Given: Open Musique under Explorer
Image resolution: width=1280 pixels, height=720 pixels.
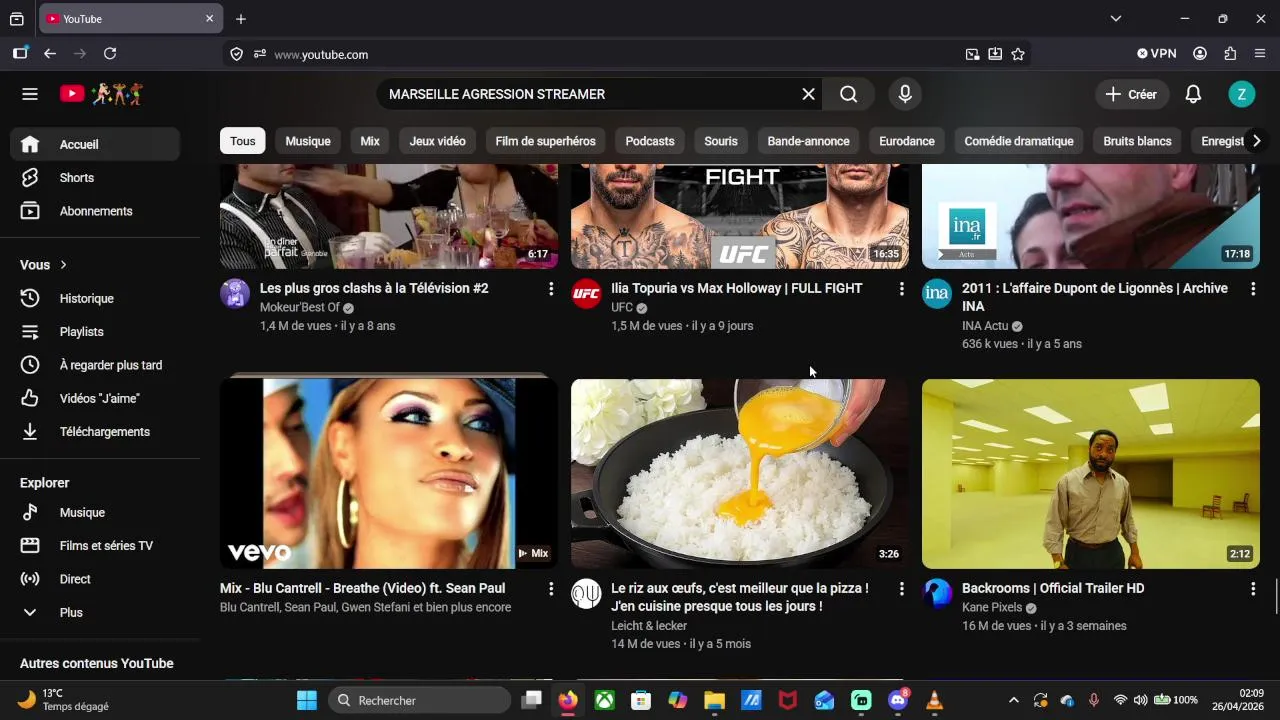Looking at the screenshot, I should tap(95, 512).
